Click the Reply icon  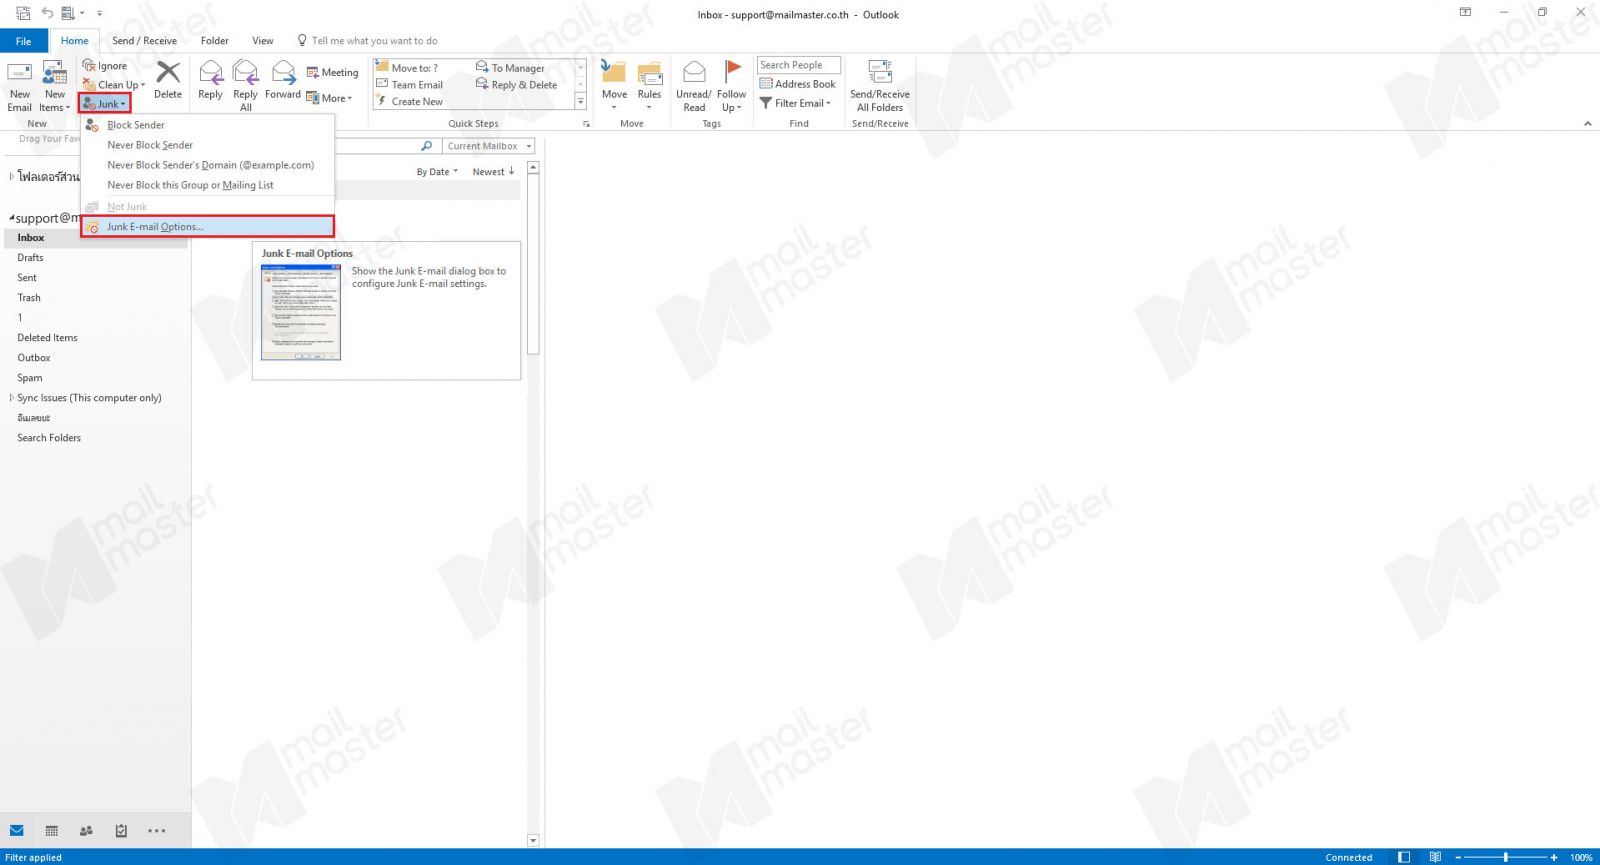tap(211, 72)
